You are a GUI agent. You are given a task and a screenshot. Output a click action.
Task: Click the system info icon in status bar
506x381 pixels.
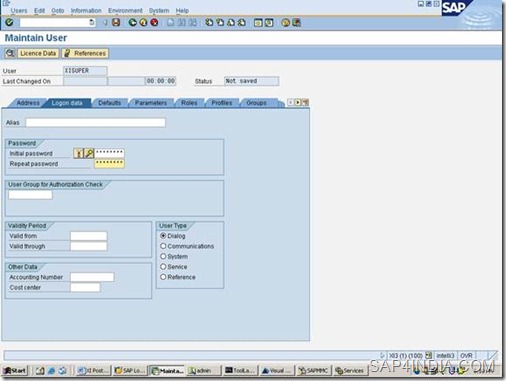429,356
